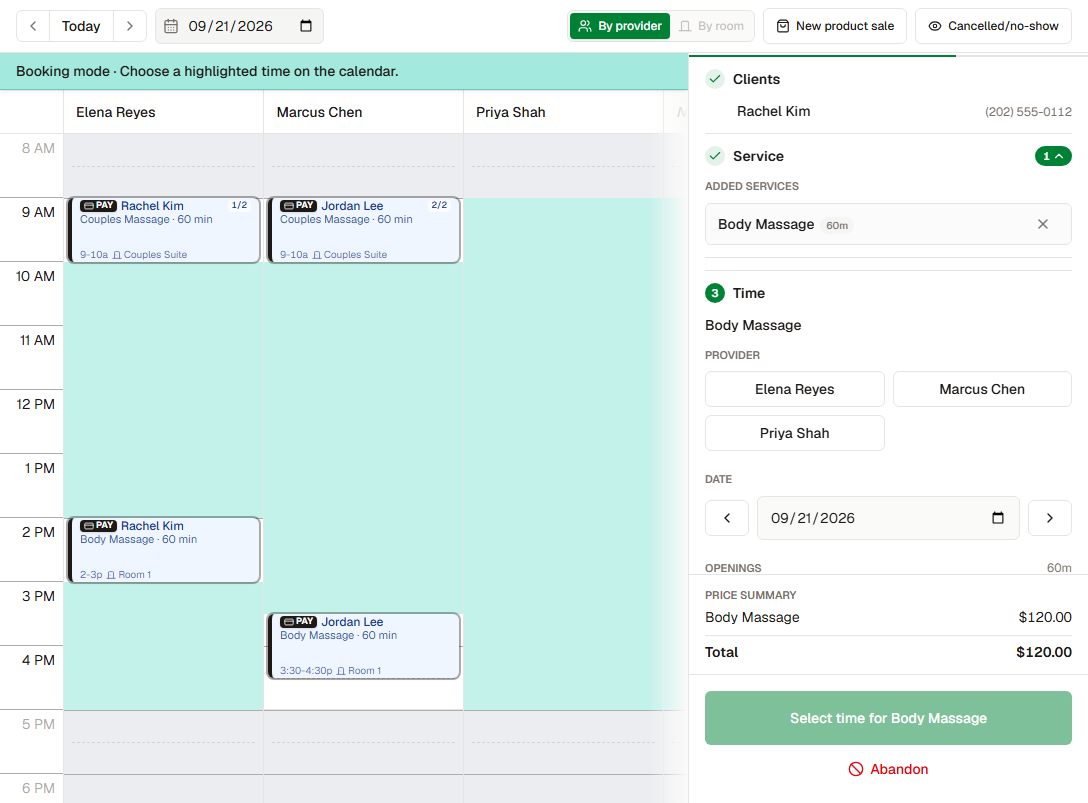This screenshot has height=803, width=1088.
Task: Click the Today button
Action: (x=81, y=26)
